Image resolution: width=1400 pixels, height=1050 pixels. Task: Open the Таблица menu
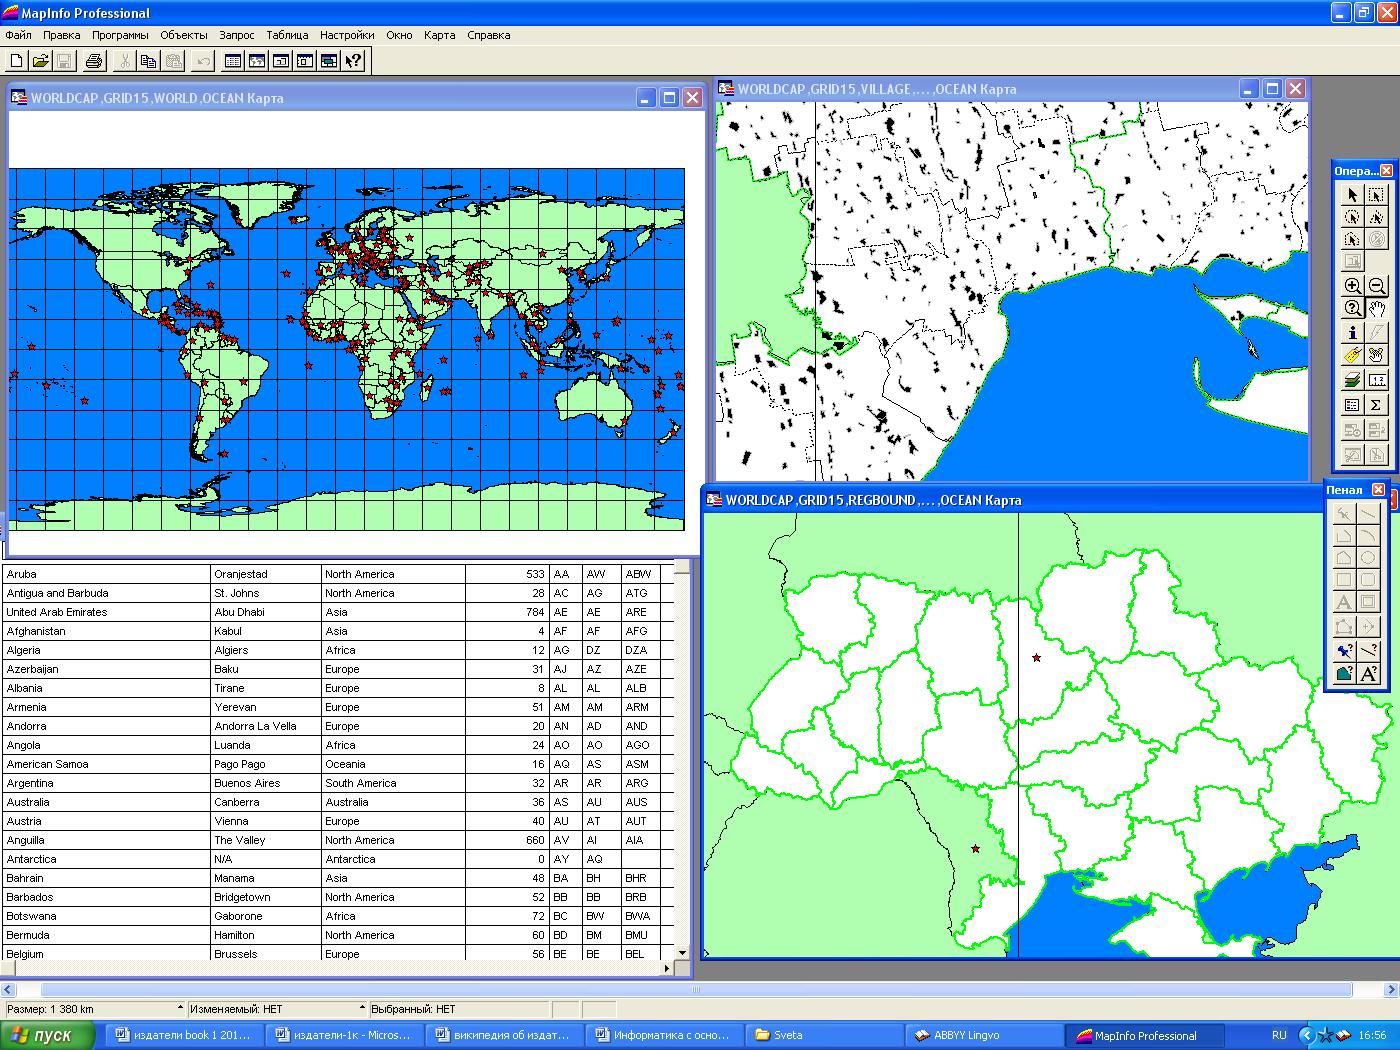(288, 35)
